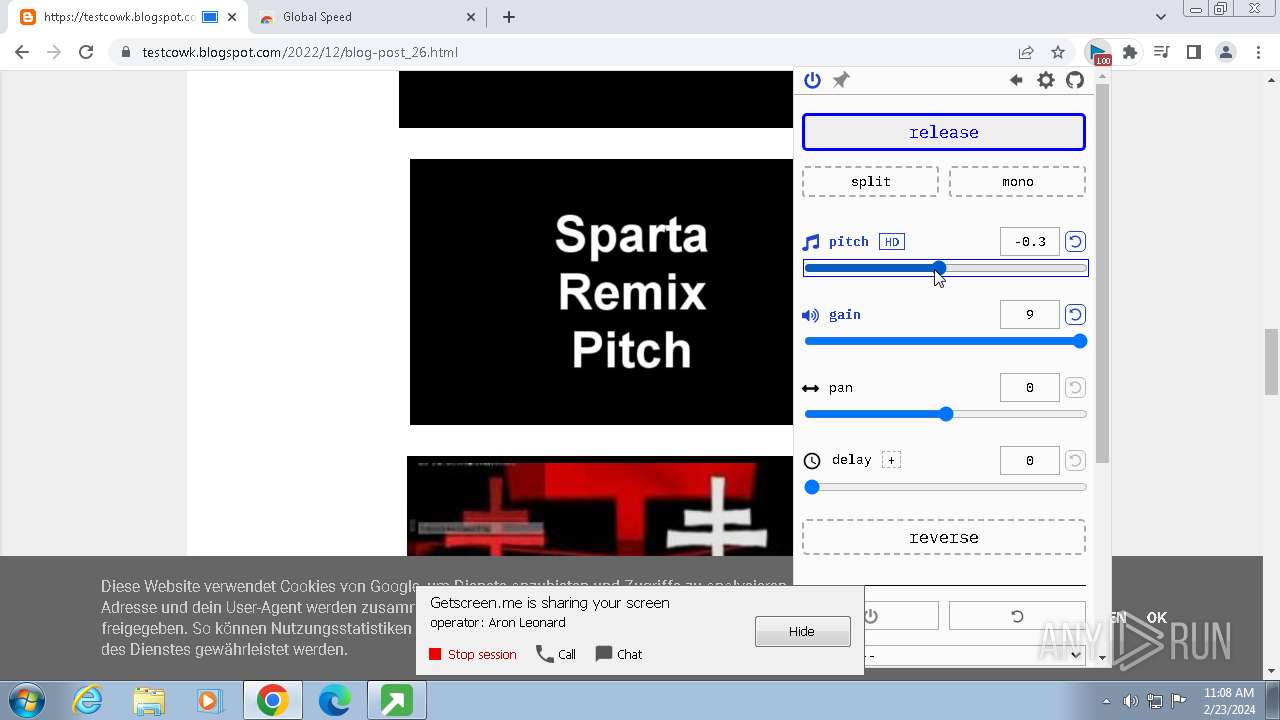Image resolution: width=1280 pixels, height=720 pixels.
Task: Adjust the pitch slider
Action: [x=945, y=268]
